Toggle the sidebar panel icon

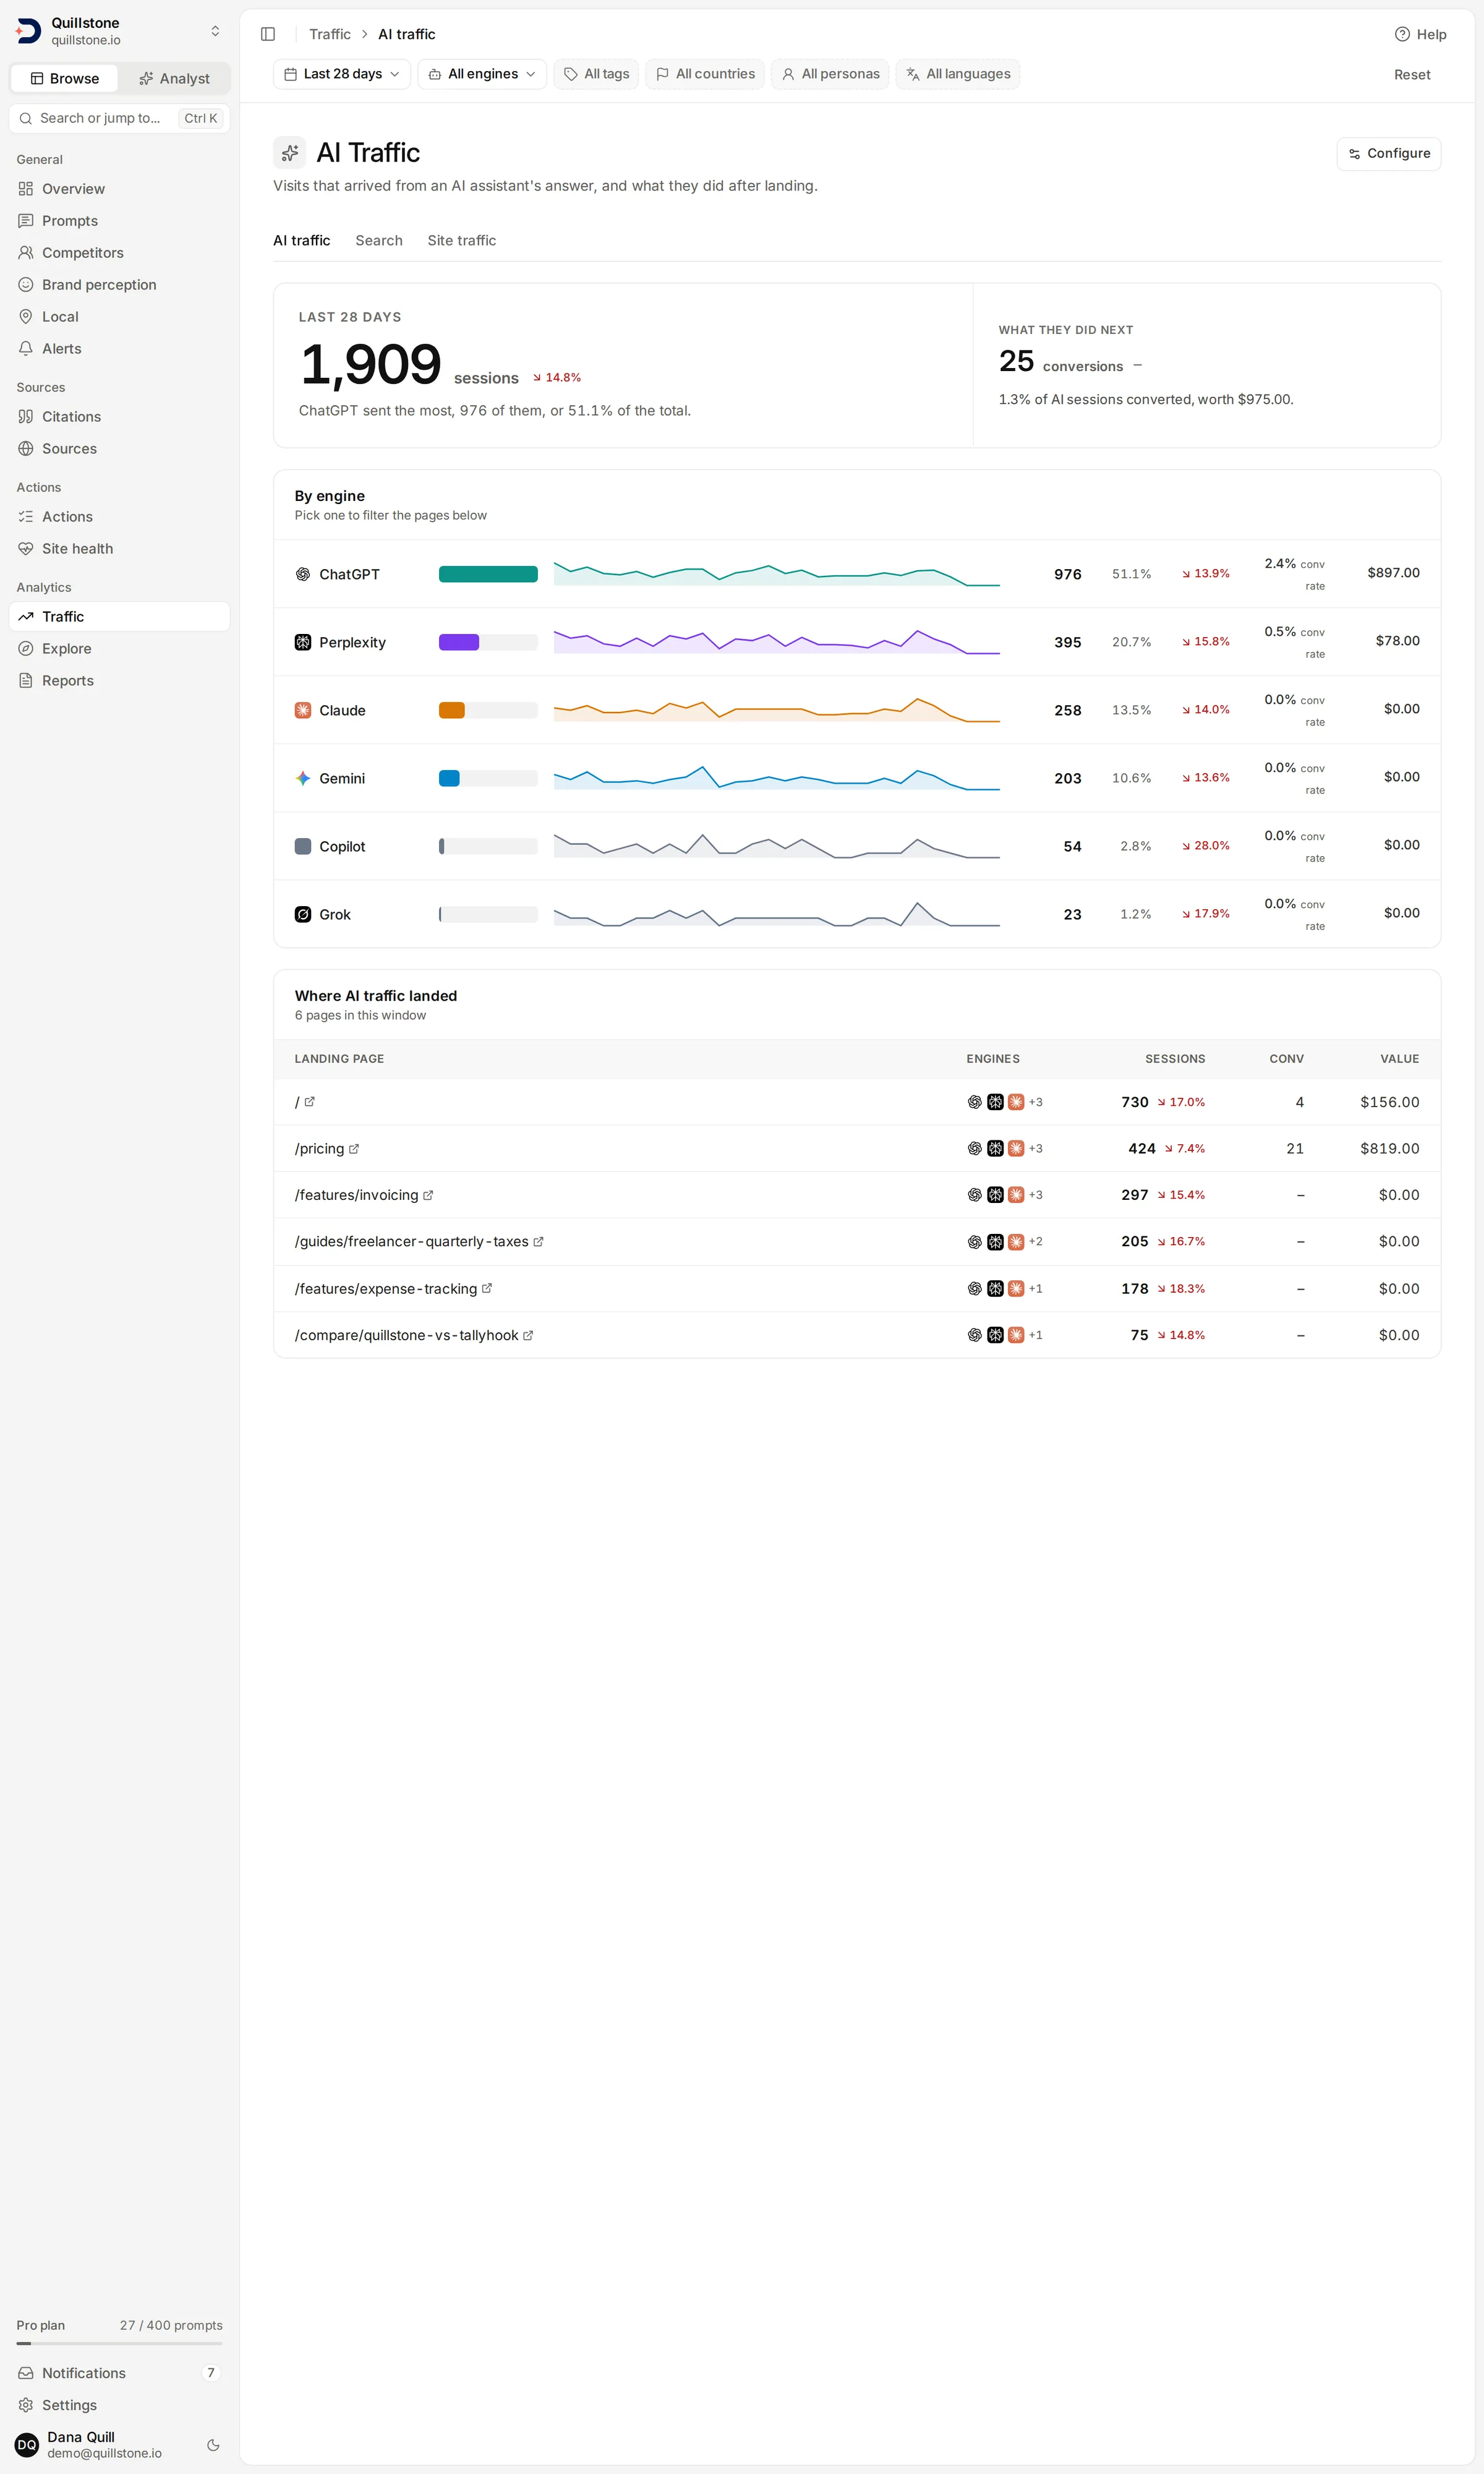coord(268,34)
